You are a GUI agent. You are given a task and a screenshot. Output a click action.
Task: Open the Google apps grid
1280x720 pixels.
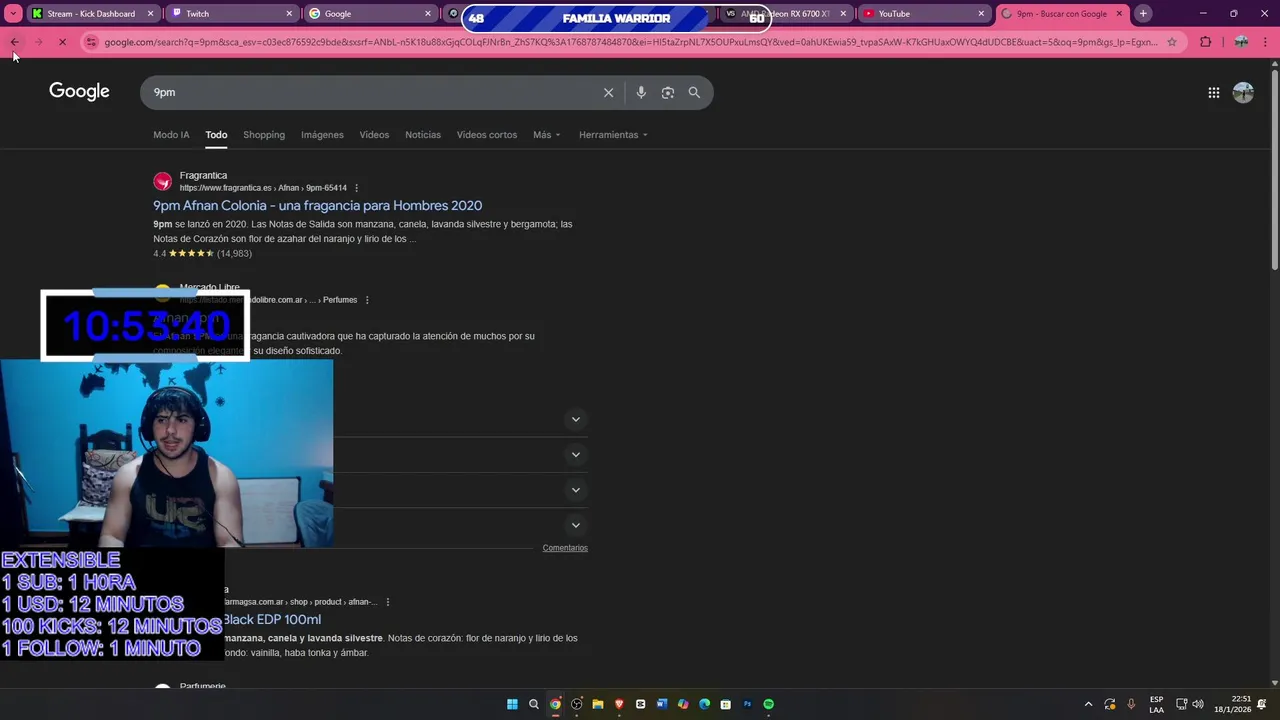click(1213, 92)
